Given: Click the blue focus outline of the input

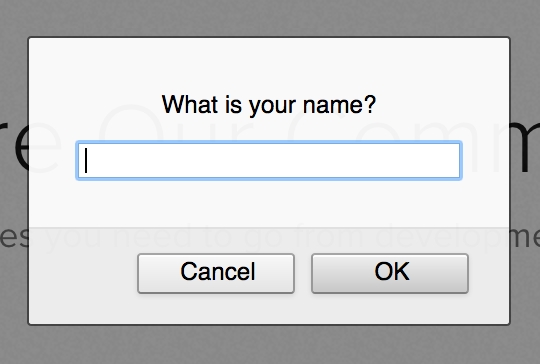Looking at the screenshot, I should coord(269,143).
